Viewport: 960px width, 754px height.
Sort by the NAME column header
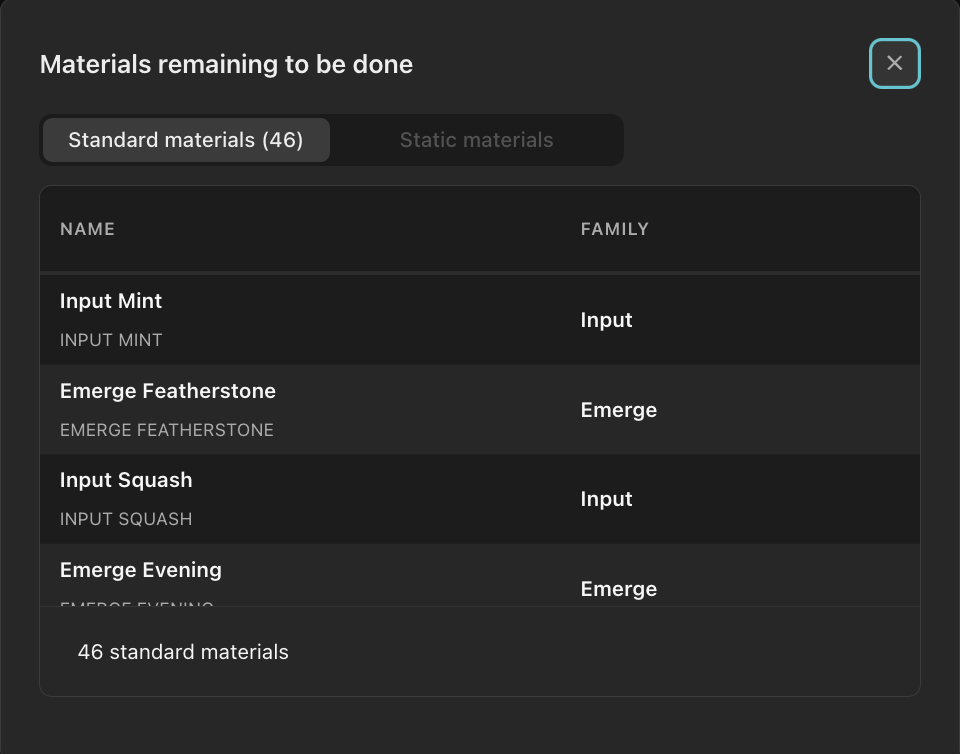point(87,229)
